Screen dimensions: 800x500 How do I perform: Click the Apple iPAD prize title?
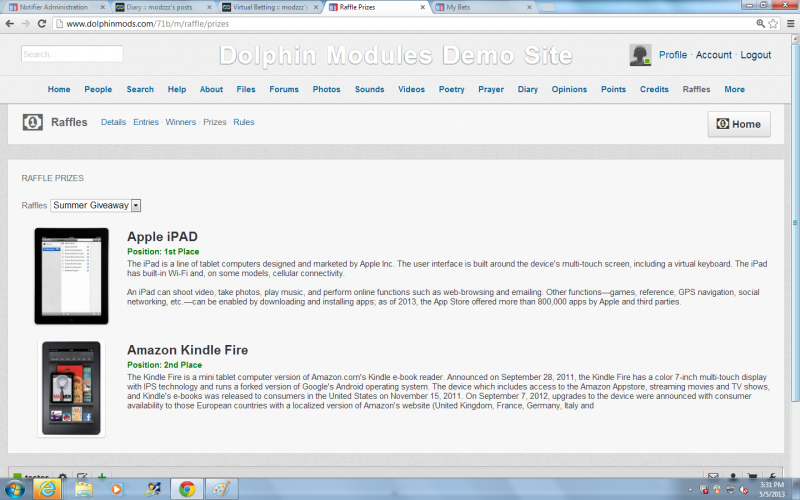(x=162, y=237)
